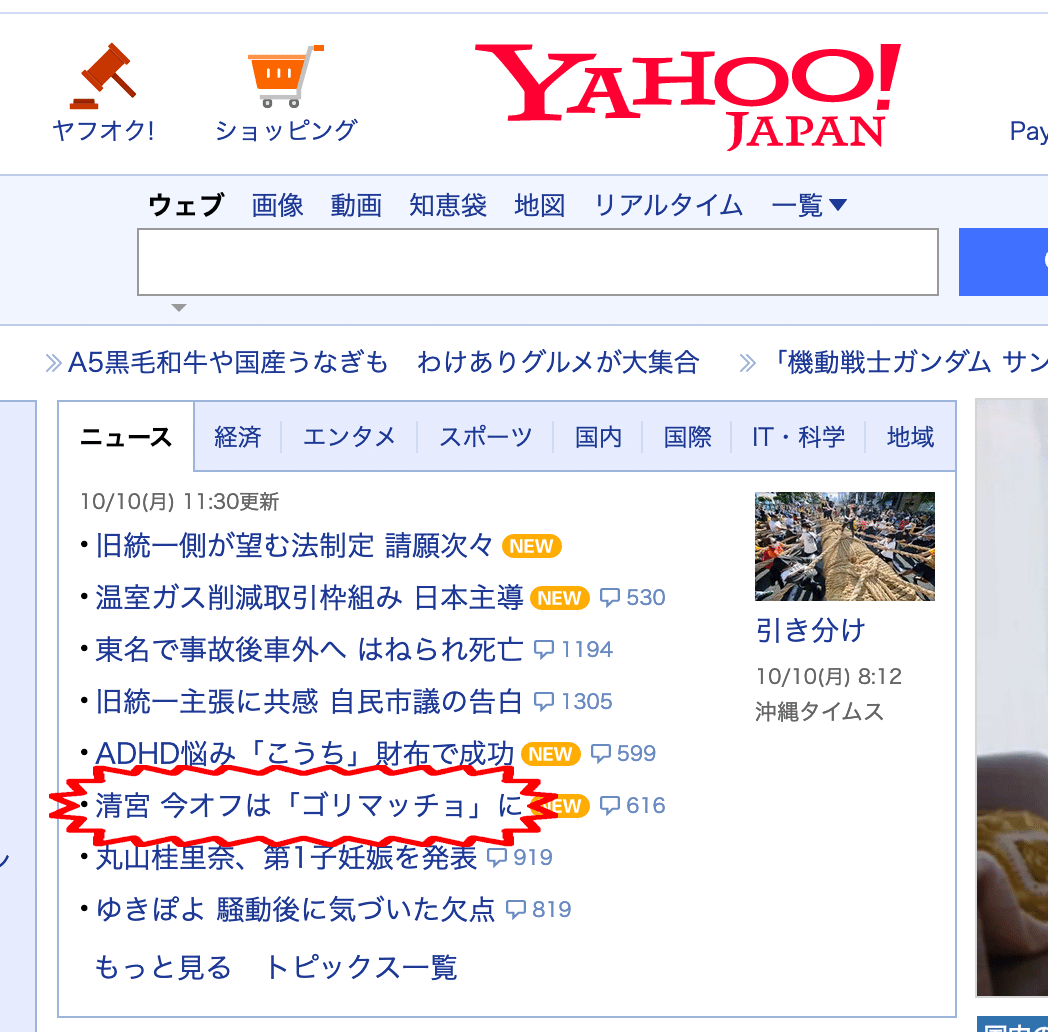Viewport: 1048px width, 1032px height.
Task: Open headline 清宮 今オフは「ゴリマッチョ」に
Action: pyautogui.click(x=309, y=805)
